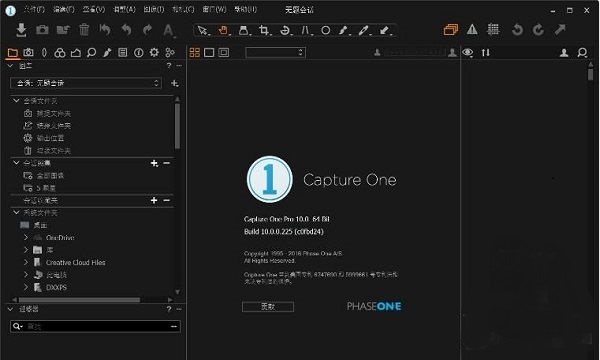600x360 pixels.
Task: Toggle the single primary view mode
Action: tap(209, 52)
